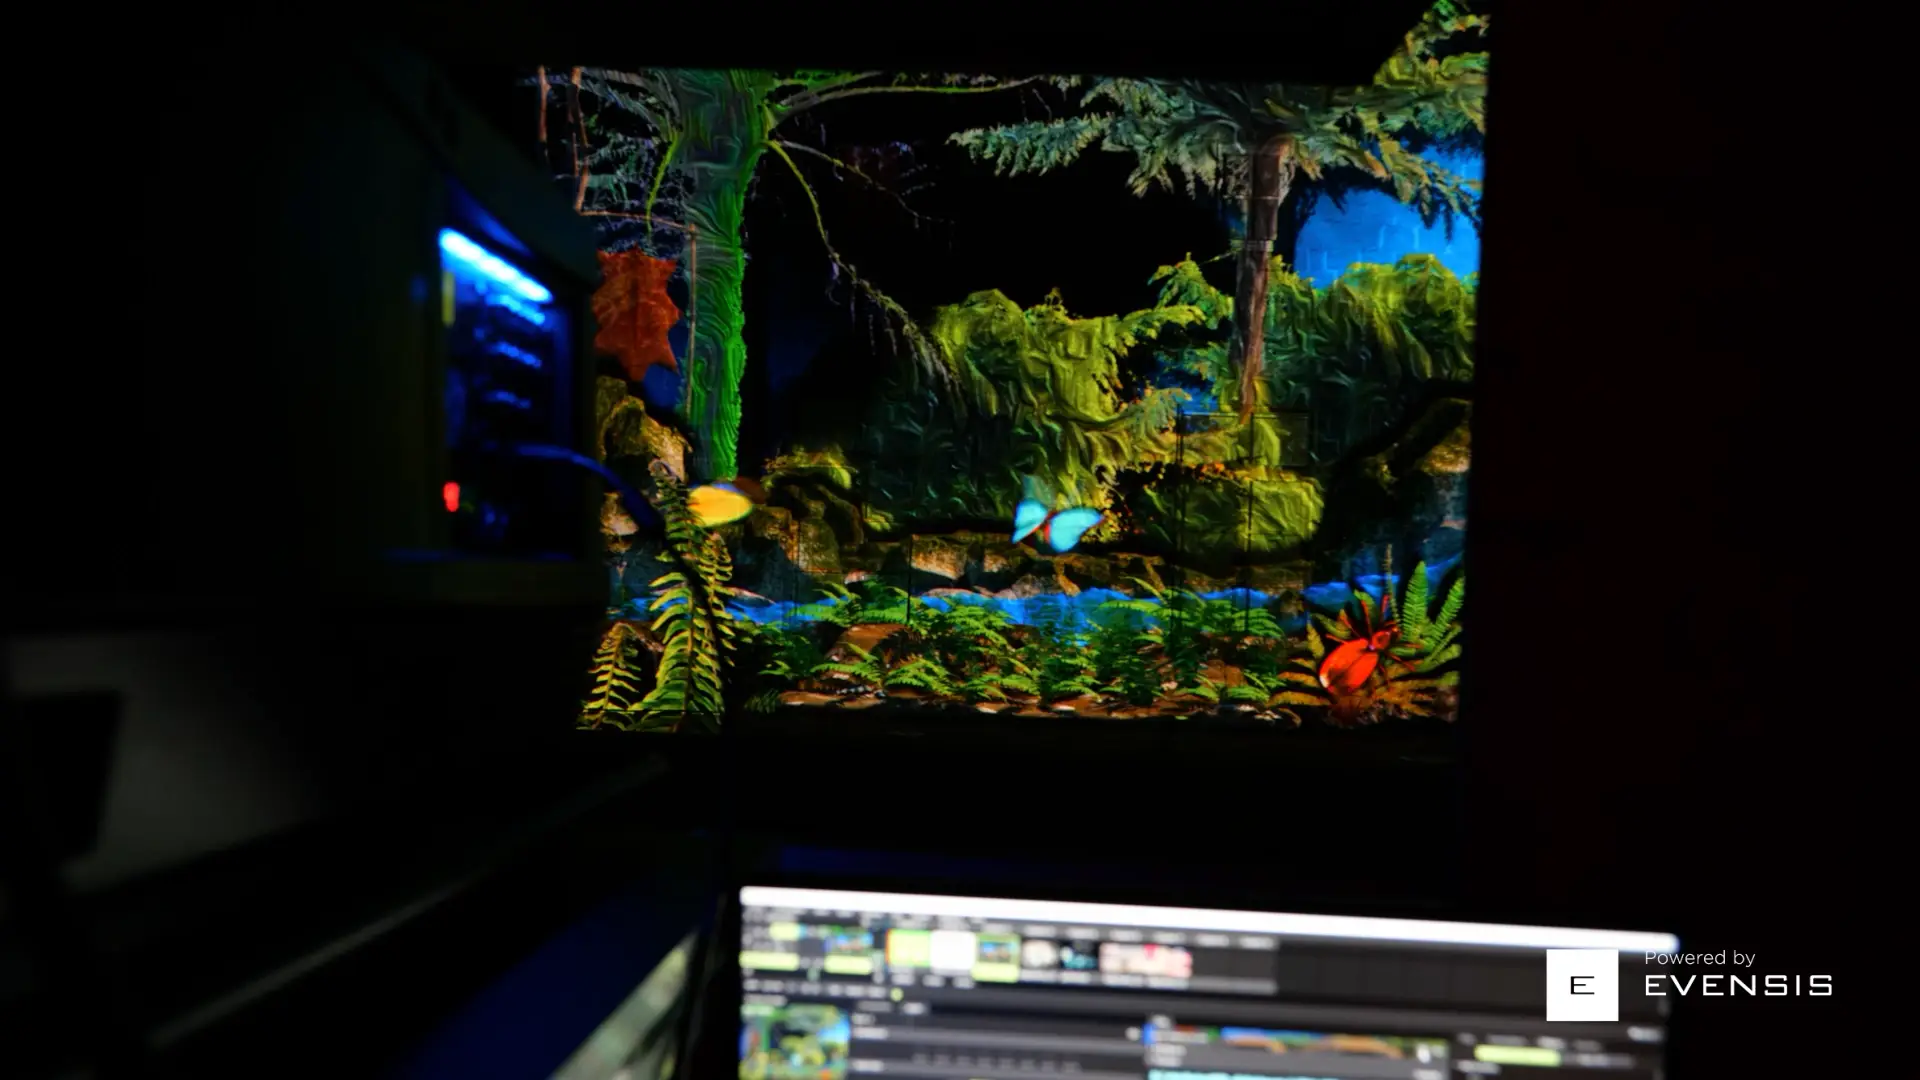Open the jungle preview thumbnail at bottom-left
The image size is (1920, 1080).
pos(794,1042)
